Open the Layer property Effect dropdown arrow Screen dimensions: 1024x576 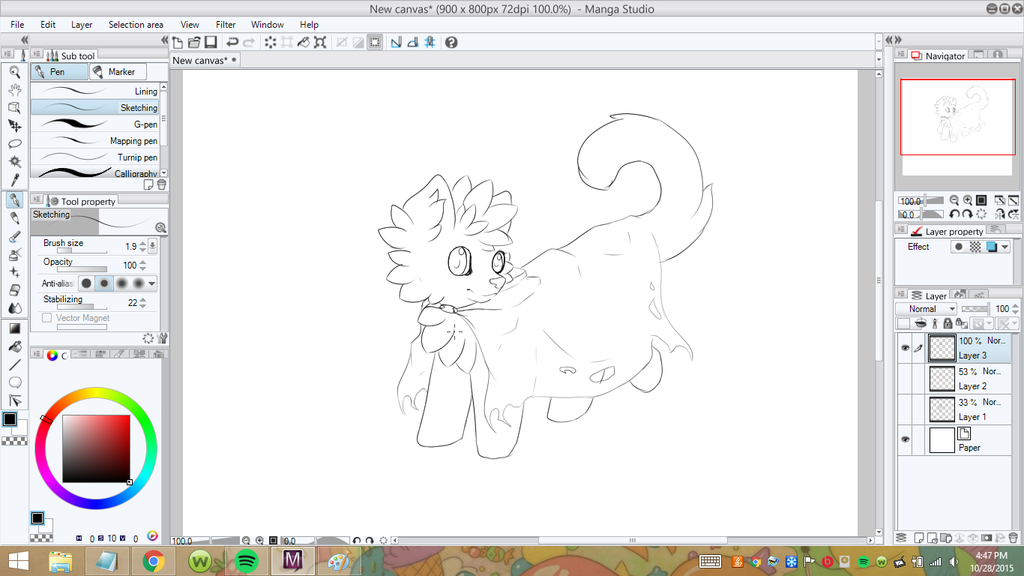pos(1005,247)
